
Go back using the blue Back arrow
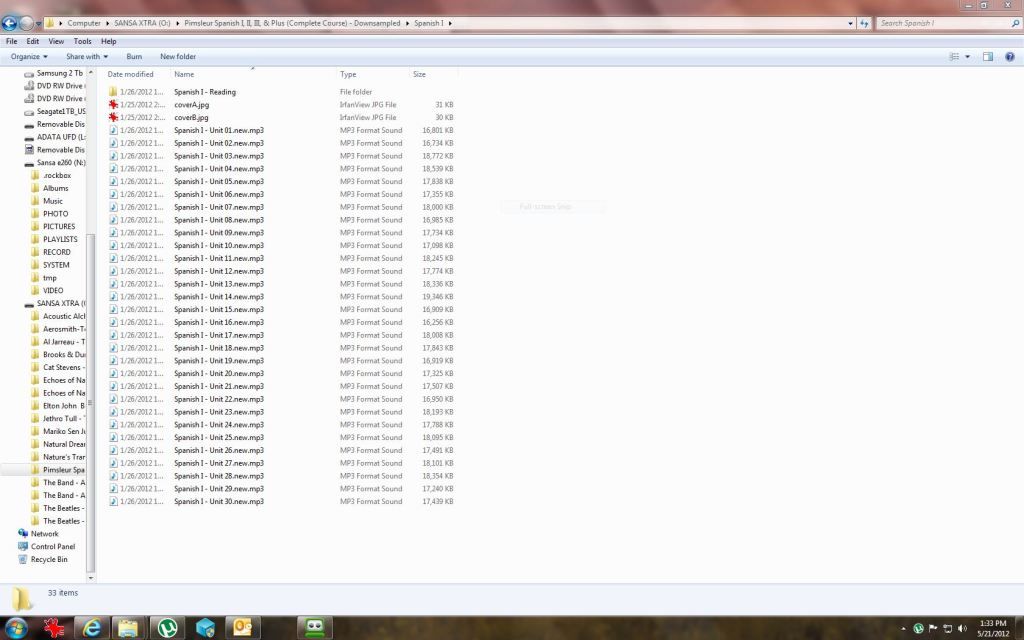coord(9,23)
